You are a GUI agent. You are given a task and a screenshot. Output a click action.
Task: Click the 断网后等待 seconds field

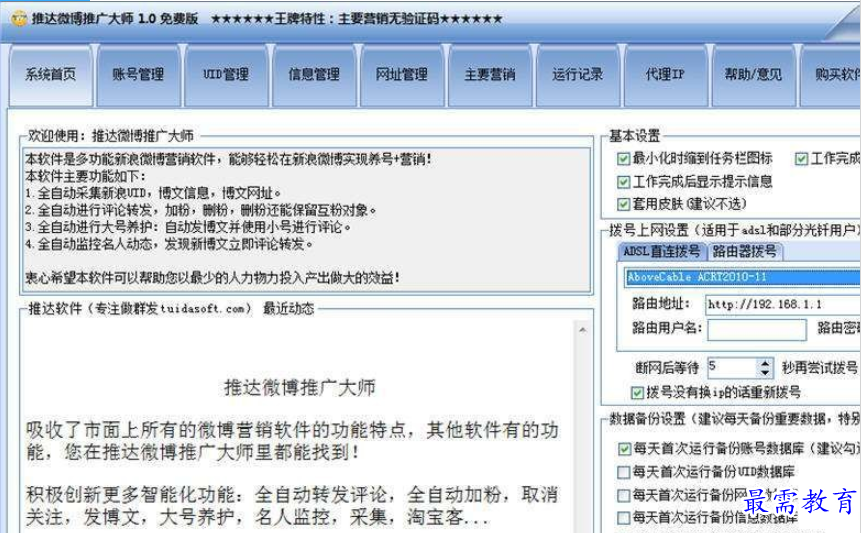[733, 367]
